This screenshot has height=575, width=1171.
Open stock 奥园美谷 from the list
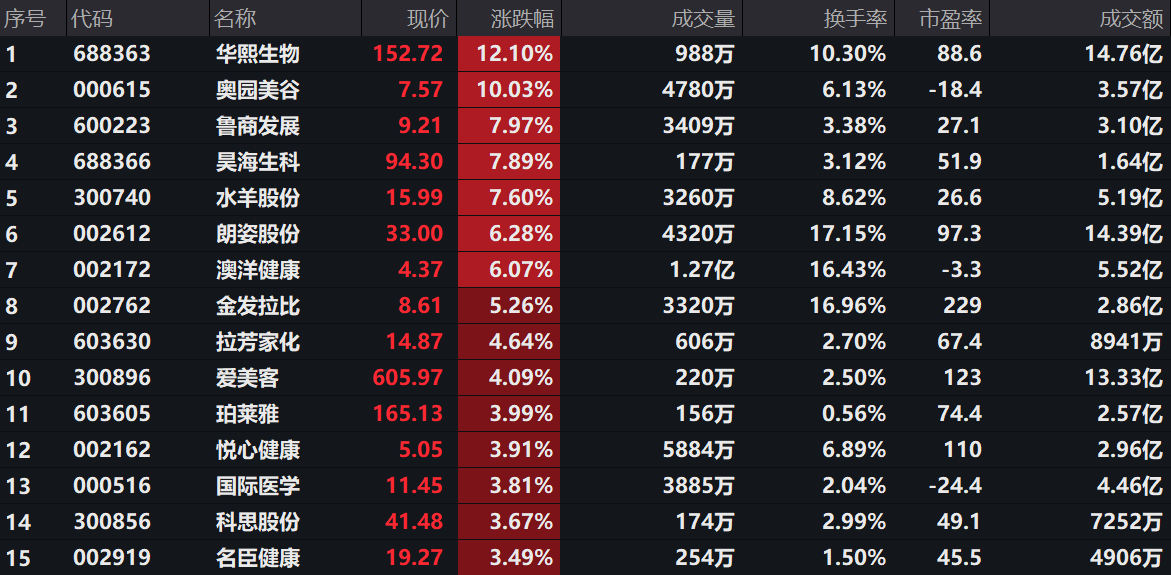pos(258,90)
